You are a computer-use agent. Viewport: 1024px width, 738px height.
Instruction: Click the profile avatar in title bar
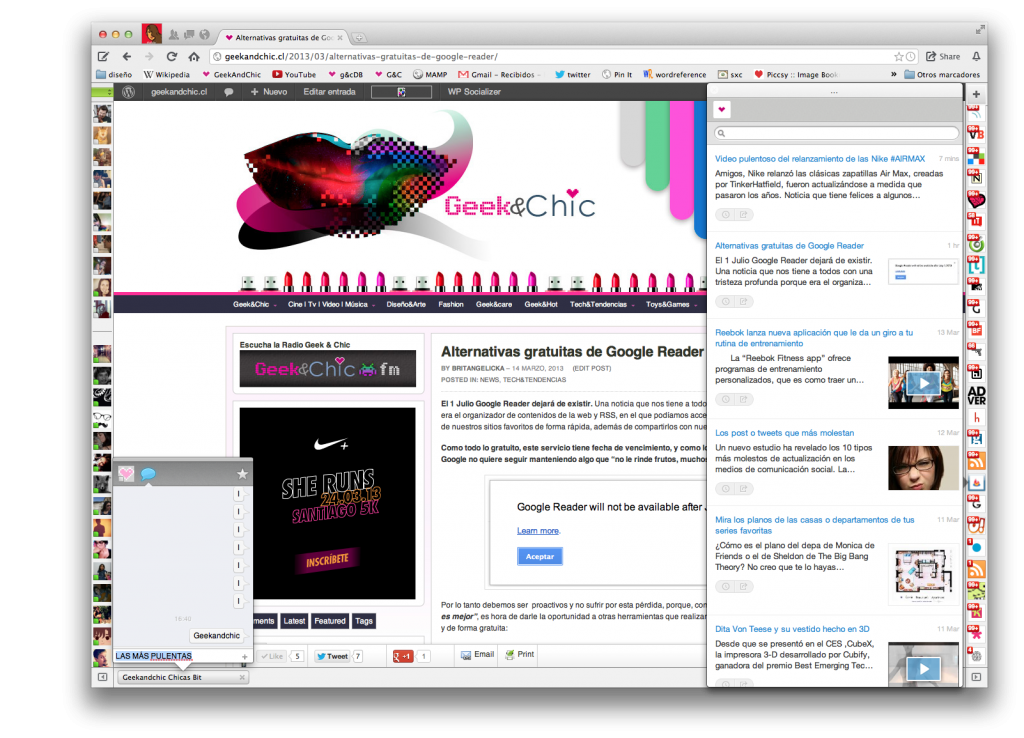coord(152,33)
